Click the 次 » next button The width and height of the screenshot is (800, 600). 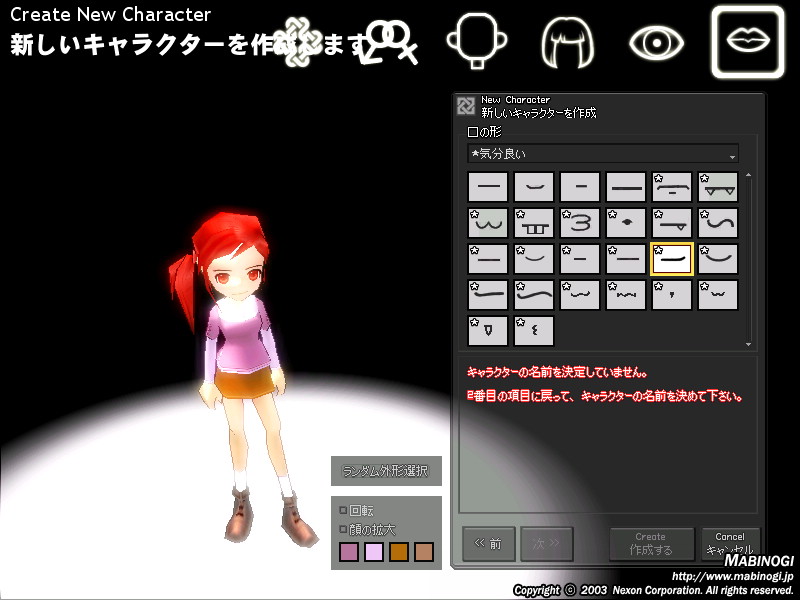coord(546,544)
